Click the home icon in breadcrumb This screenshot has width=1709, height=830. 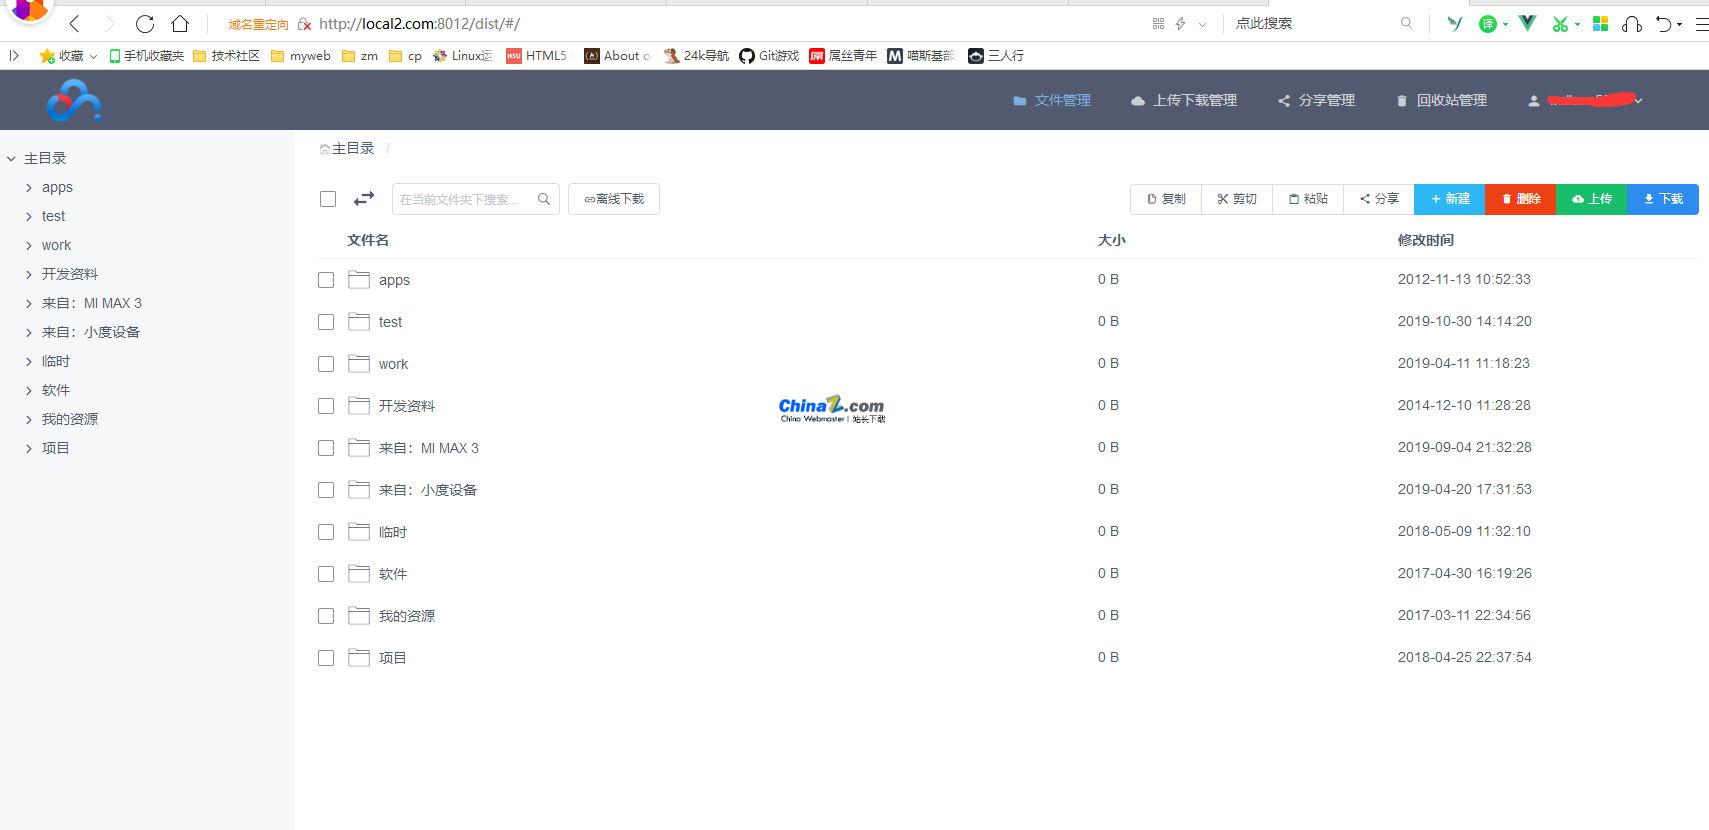325,149
